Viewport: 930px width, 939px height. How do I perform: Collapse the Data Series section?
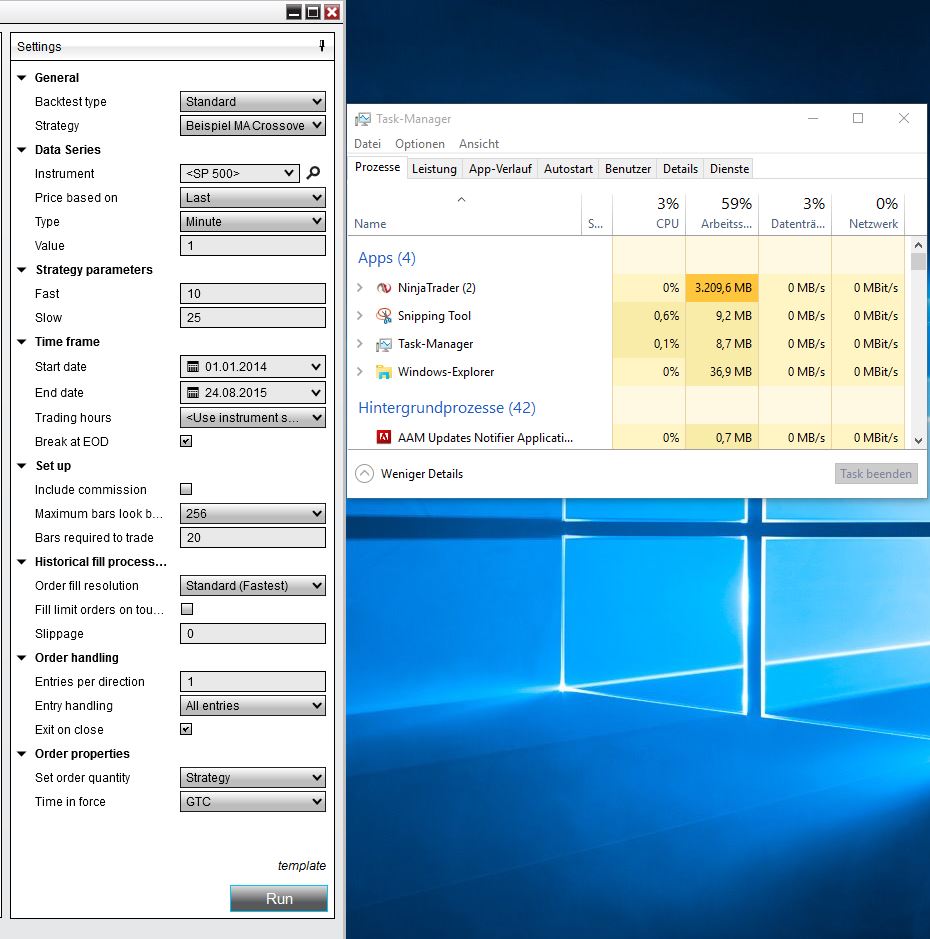click(22, 150)
